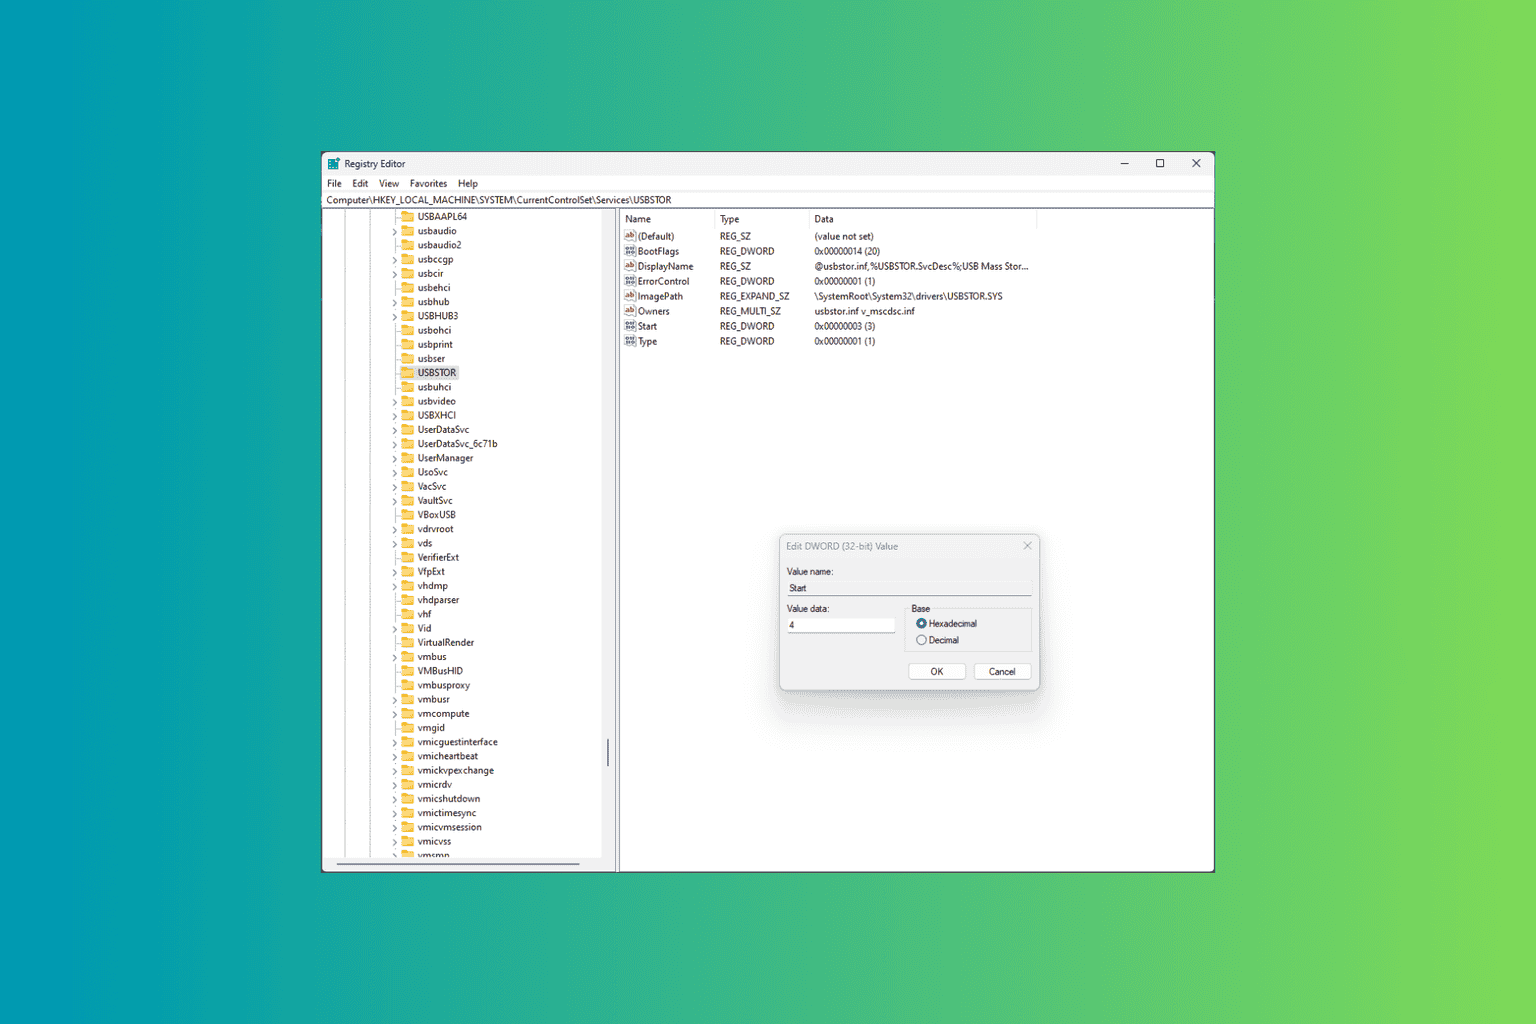Select the UsoSvc key

click(x=432, y=472)
